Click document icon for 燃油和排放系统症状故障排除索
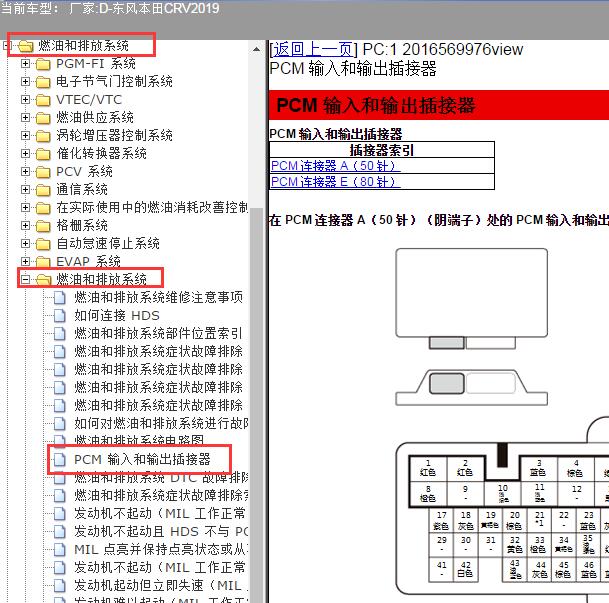 [59, 495]
